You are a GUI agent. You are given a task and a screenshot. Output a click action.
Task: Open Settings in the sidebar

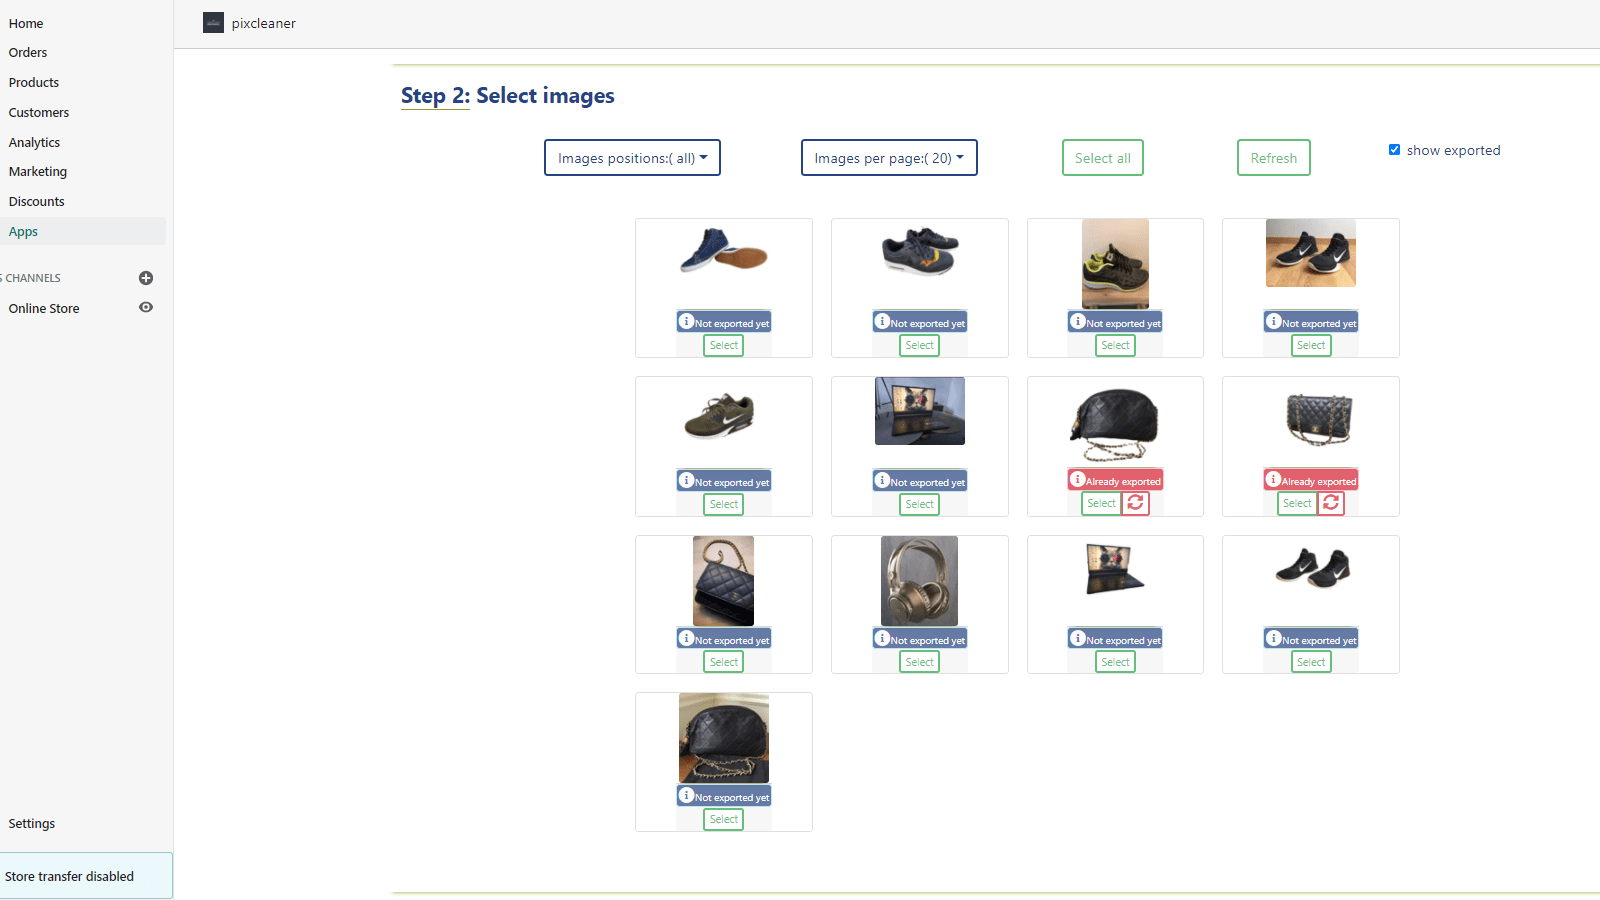32,824
